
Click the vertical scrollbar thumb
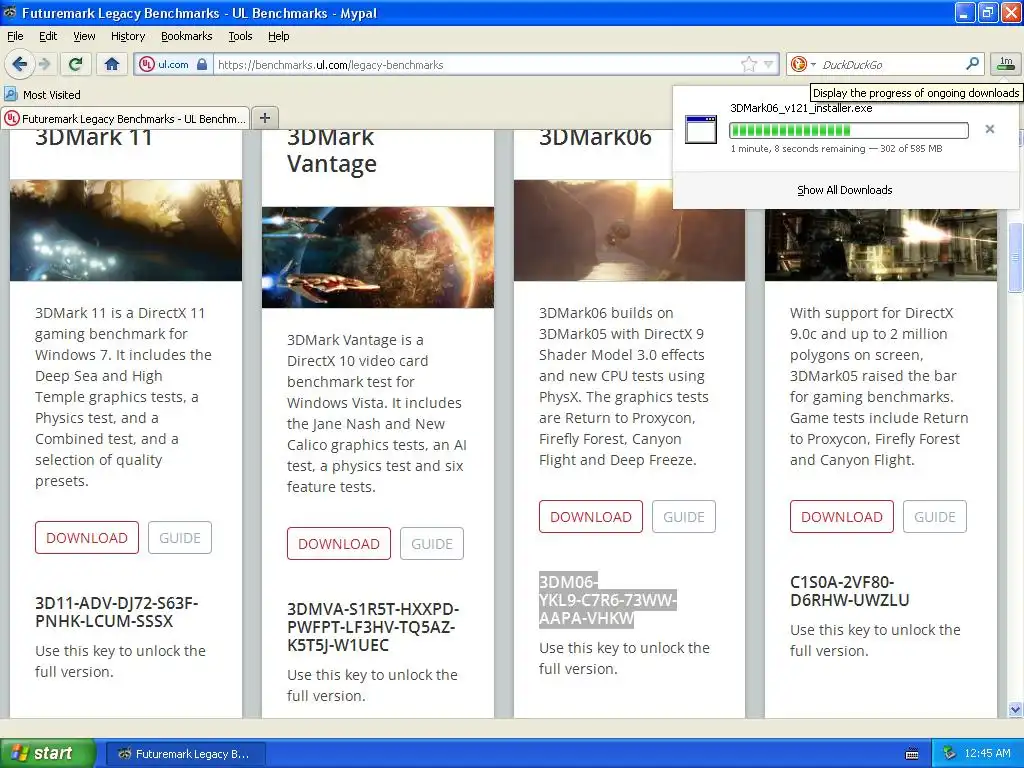click(1015, 258)
